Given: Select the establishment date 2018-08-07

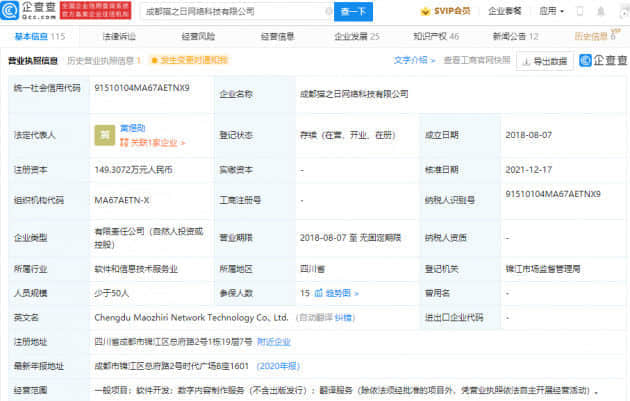Looking at the screenshot, I should [528, 135].
